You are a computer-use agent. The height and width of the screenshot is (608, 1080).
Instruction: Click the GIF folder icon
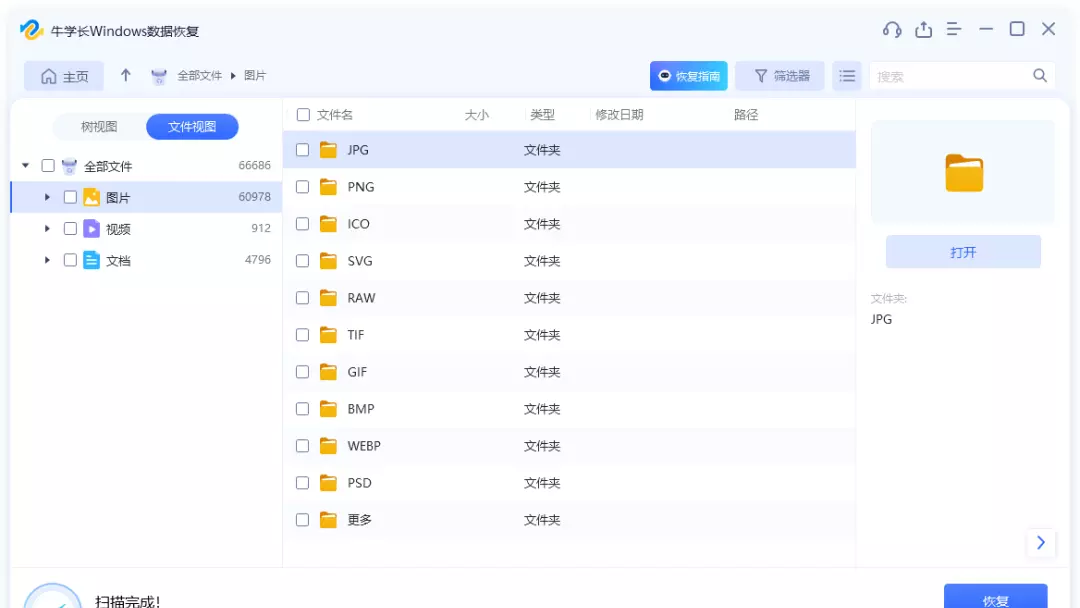pyautogui.click(x=329, y=372)
